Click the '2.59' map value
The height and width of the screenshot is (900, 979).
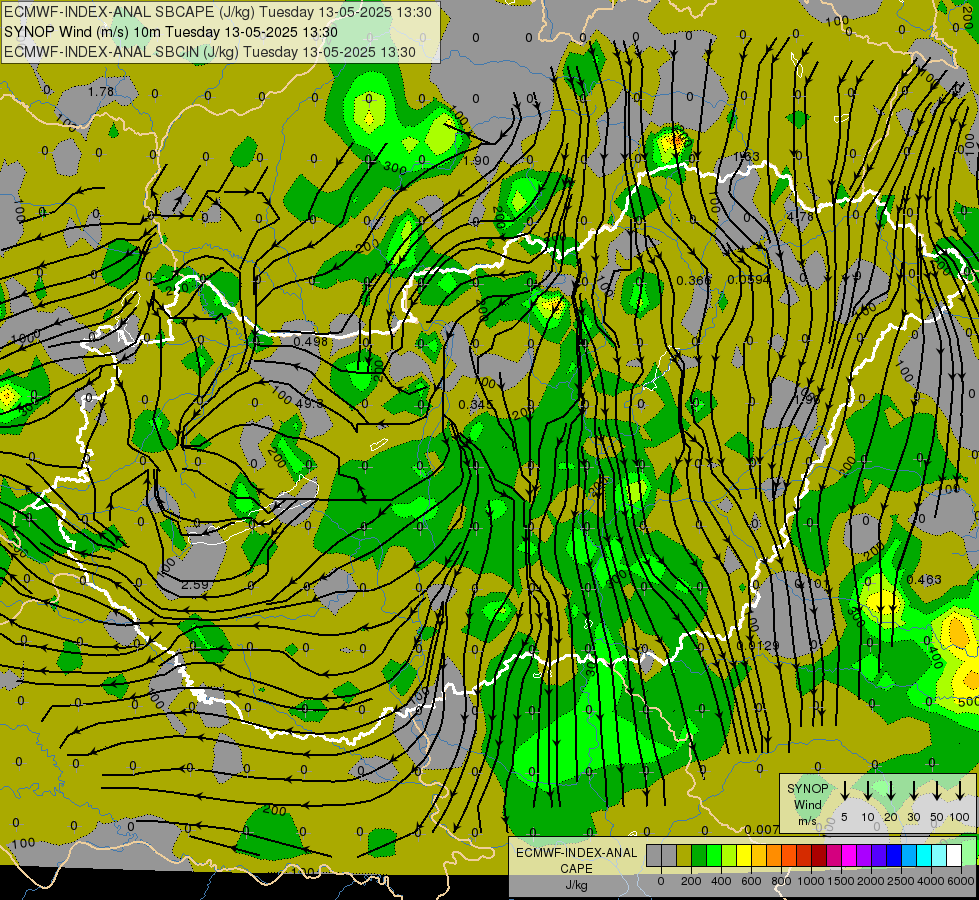coord(195,585)
